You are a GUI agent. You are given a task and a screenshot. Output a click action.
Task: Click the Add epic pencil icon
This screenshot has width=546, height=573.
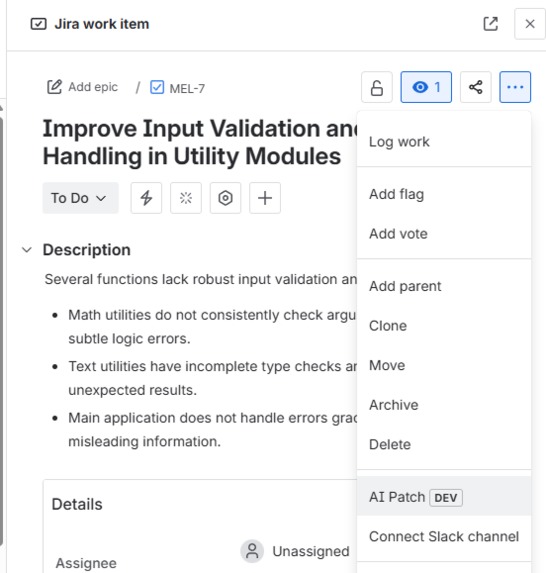(54, 87)
